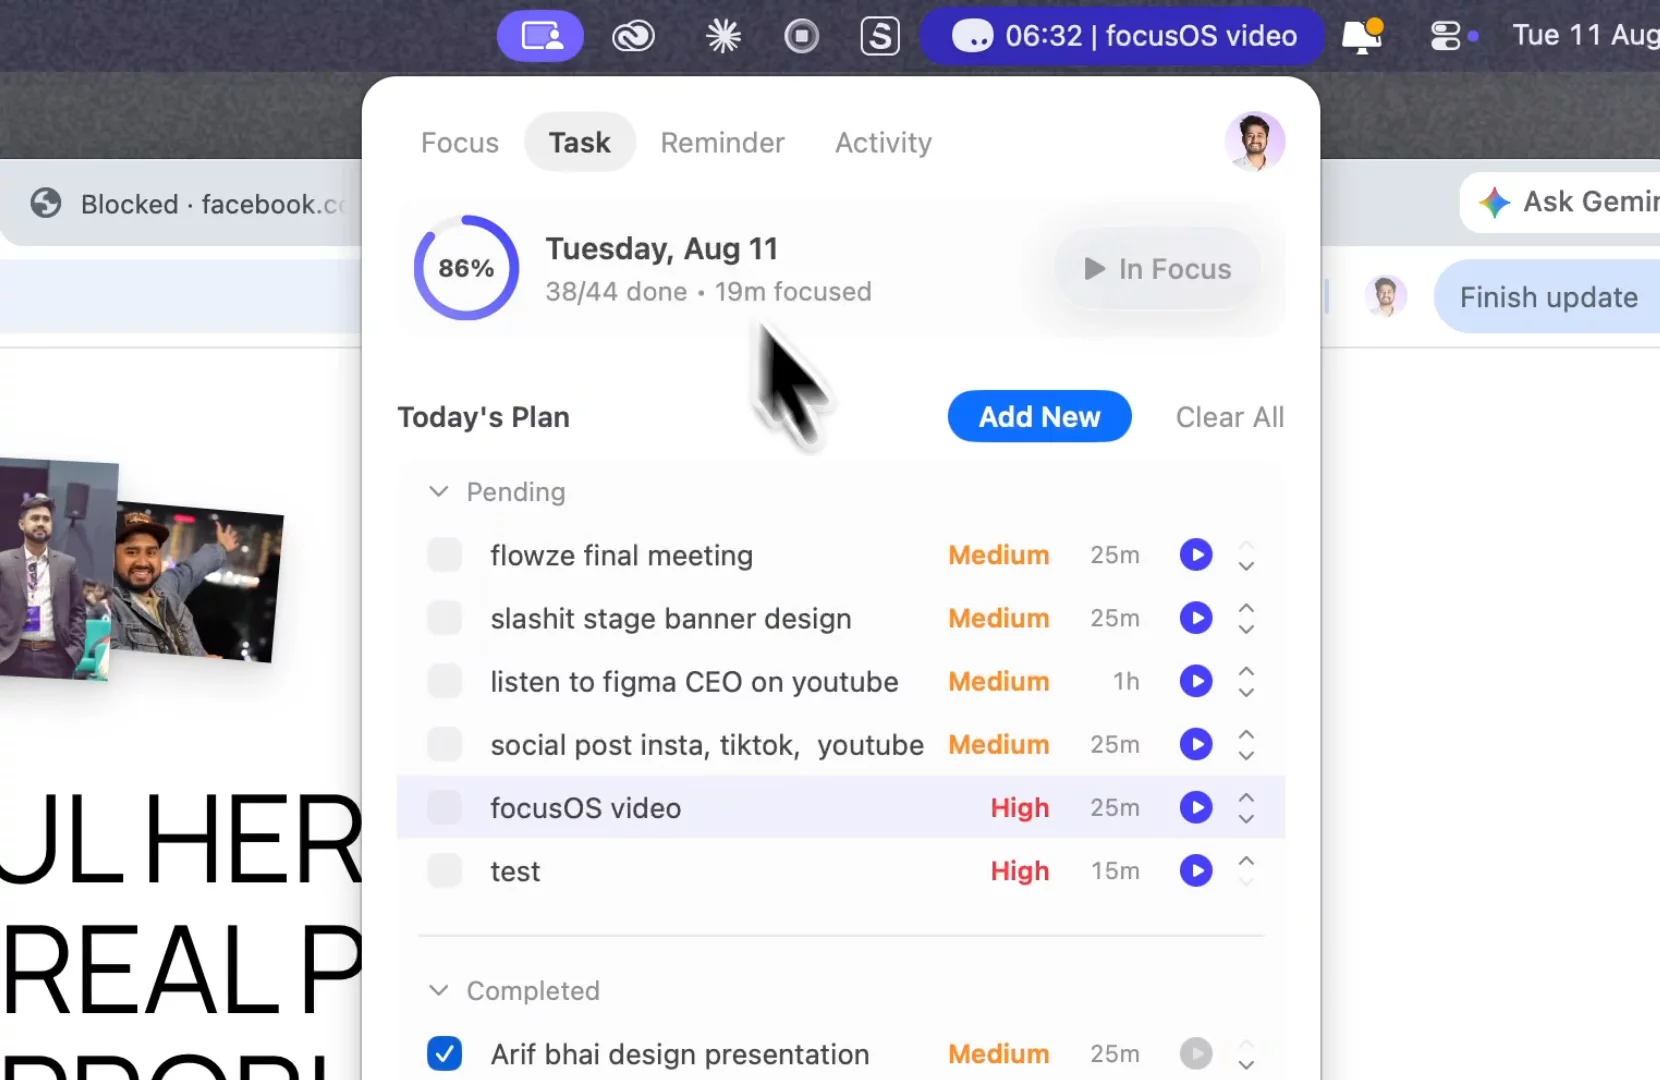1660x1080 pixels.
Task: Tick social post insta, tiktok, youtube checkbox
Action: click(444, 744)
